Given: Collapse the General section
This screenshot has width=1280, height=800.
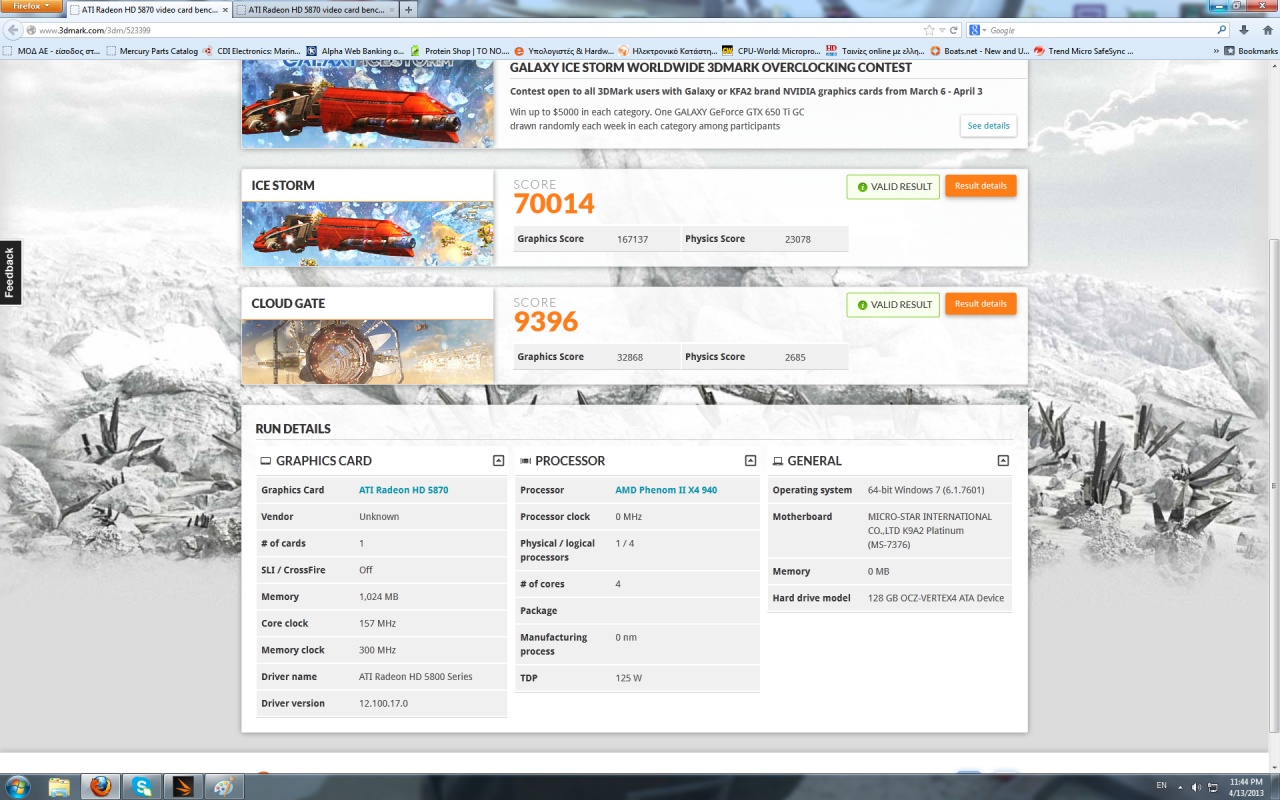Looking at the screenshot, I should coord(1003,461).
